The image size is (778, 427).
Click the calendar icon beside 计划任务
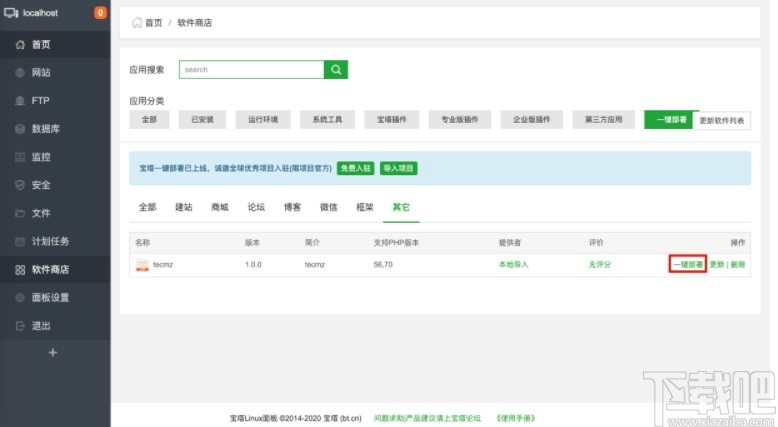click(20, 242)
